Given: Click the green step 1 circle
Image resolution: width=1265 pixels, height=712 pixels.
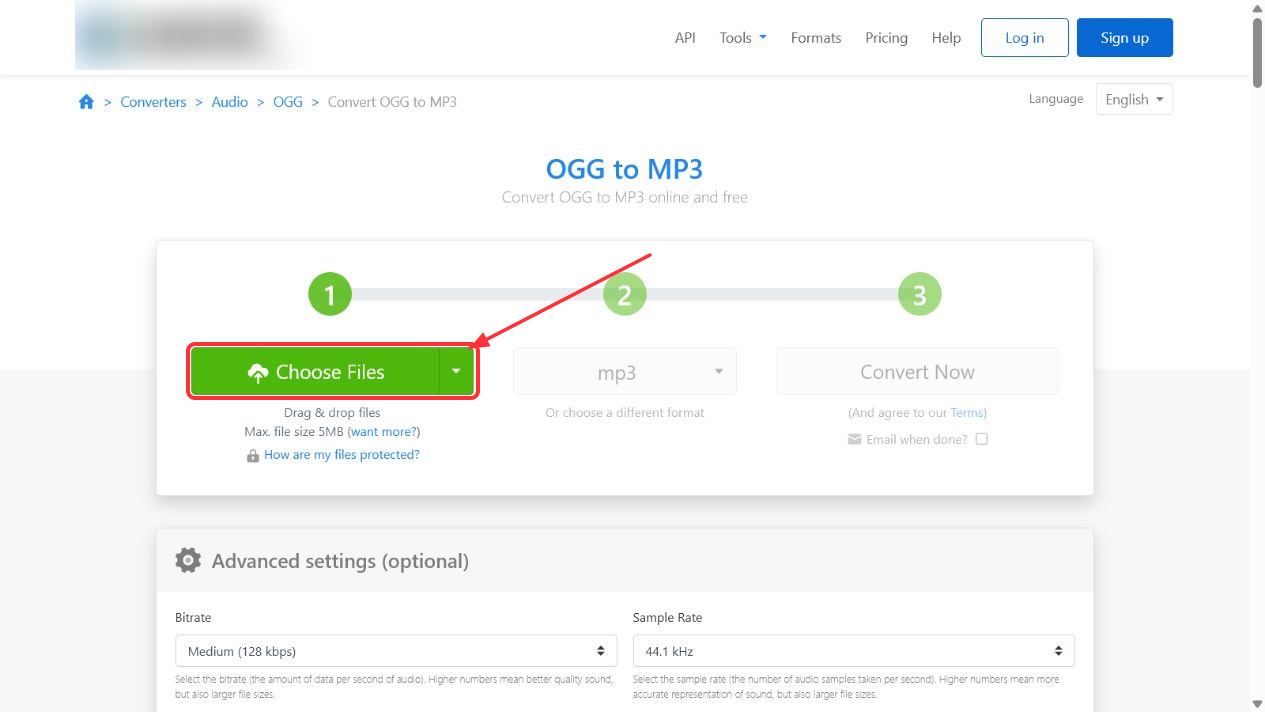Looking at the screenshot, I should pyautogui.click(x=330, y=294).
